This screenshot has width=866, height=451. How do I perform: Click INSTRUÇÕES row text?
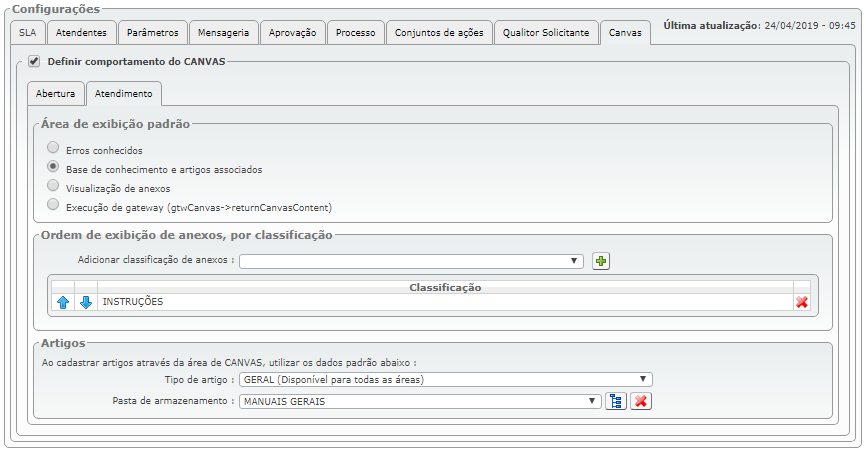(133, 302)
